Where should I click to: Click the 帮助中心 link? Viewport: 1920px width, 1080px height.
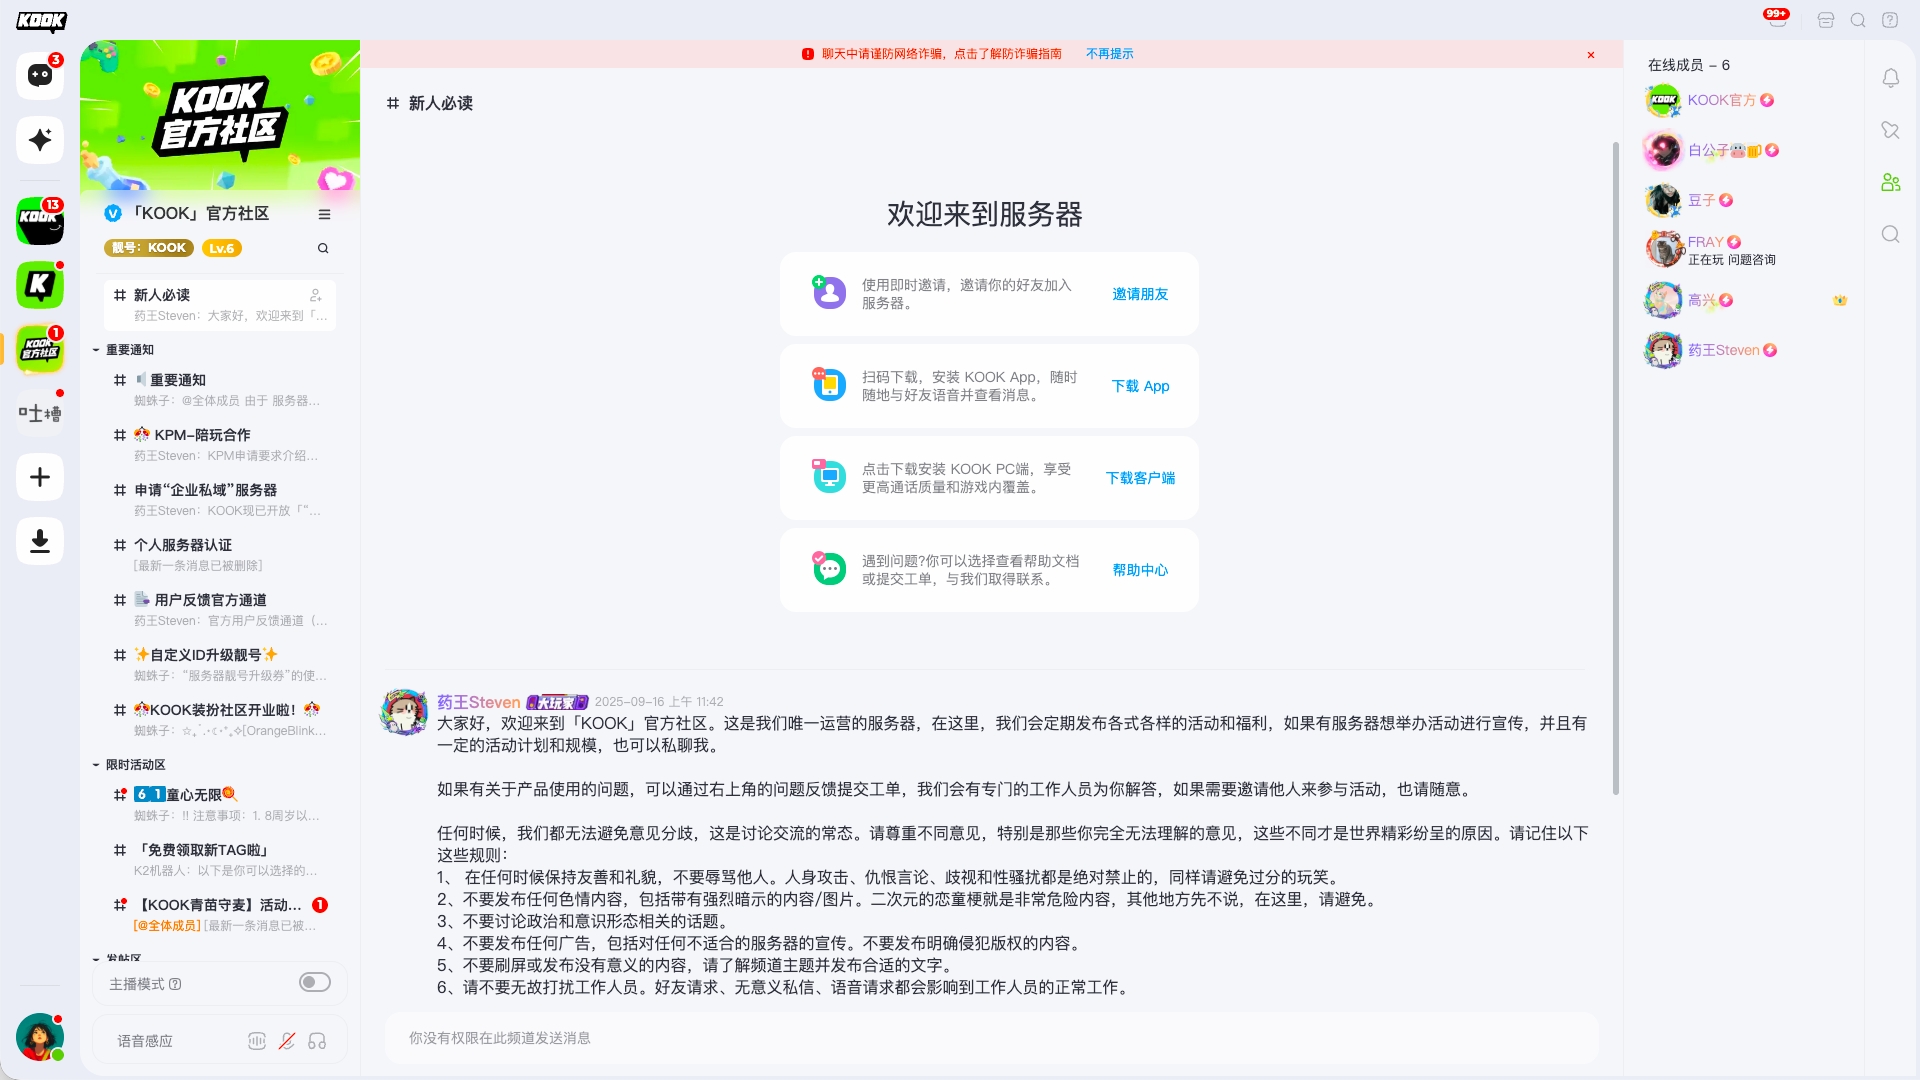pyautogui.click(x=1140, y=570)
